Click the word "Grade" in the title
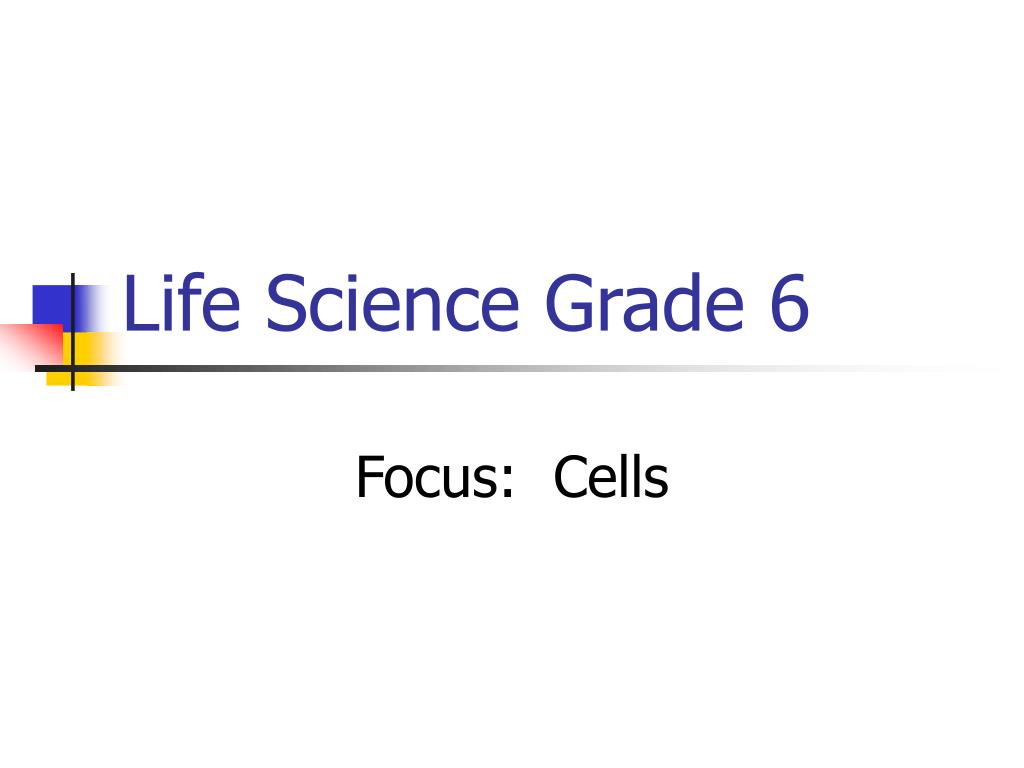Image resolution: width=1024 pixels, height=768 pixels. pos(644,302)
